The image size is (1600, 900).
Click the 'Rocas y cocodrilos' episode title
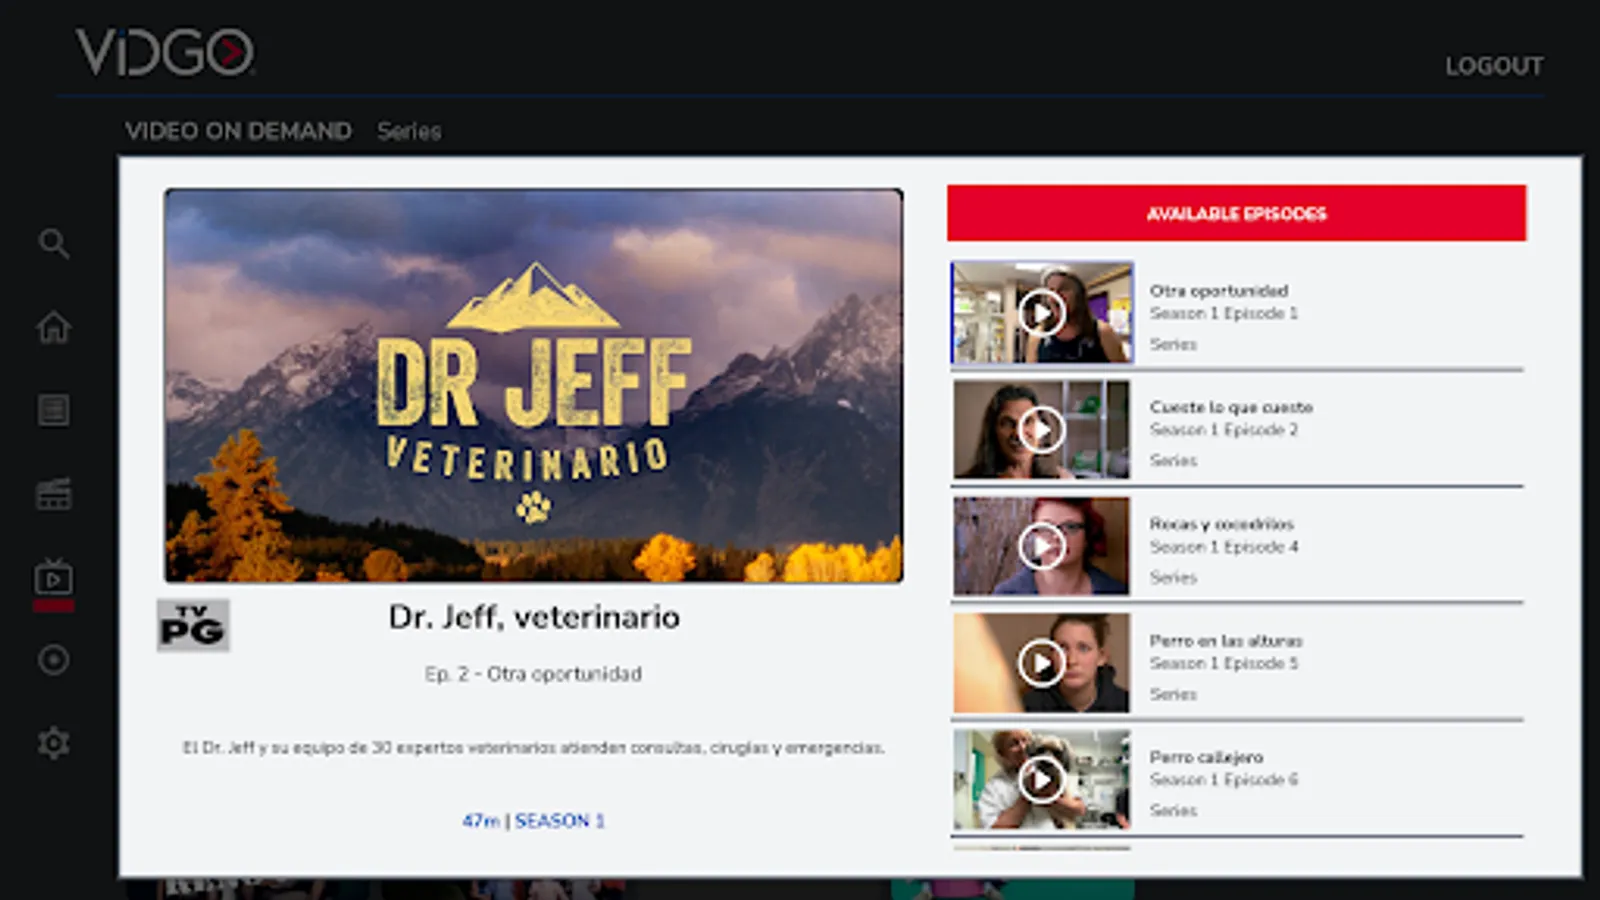point(1221,524)
